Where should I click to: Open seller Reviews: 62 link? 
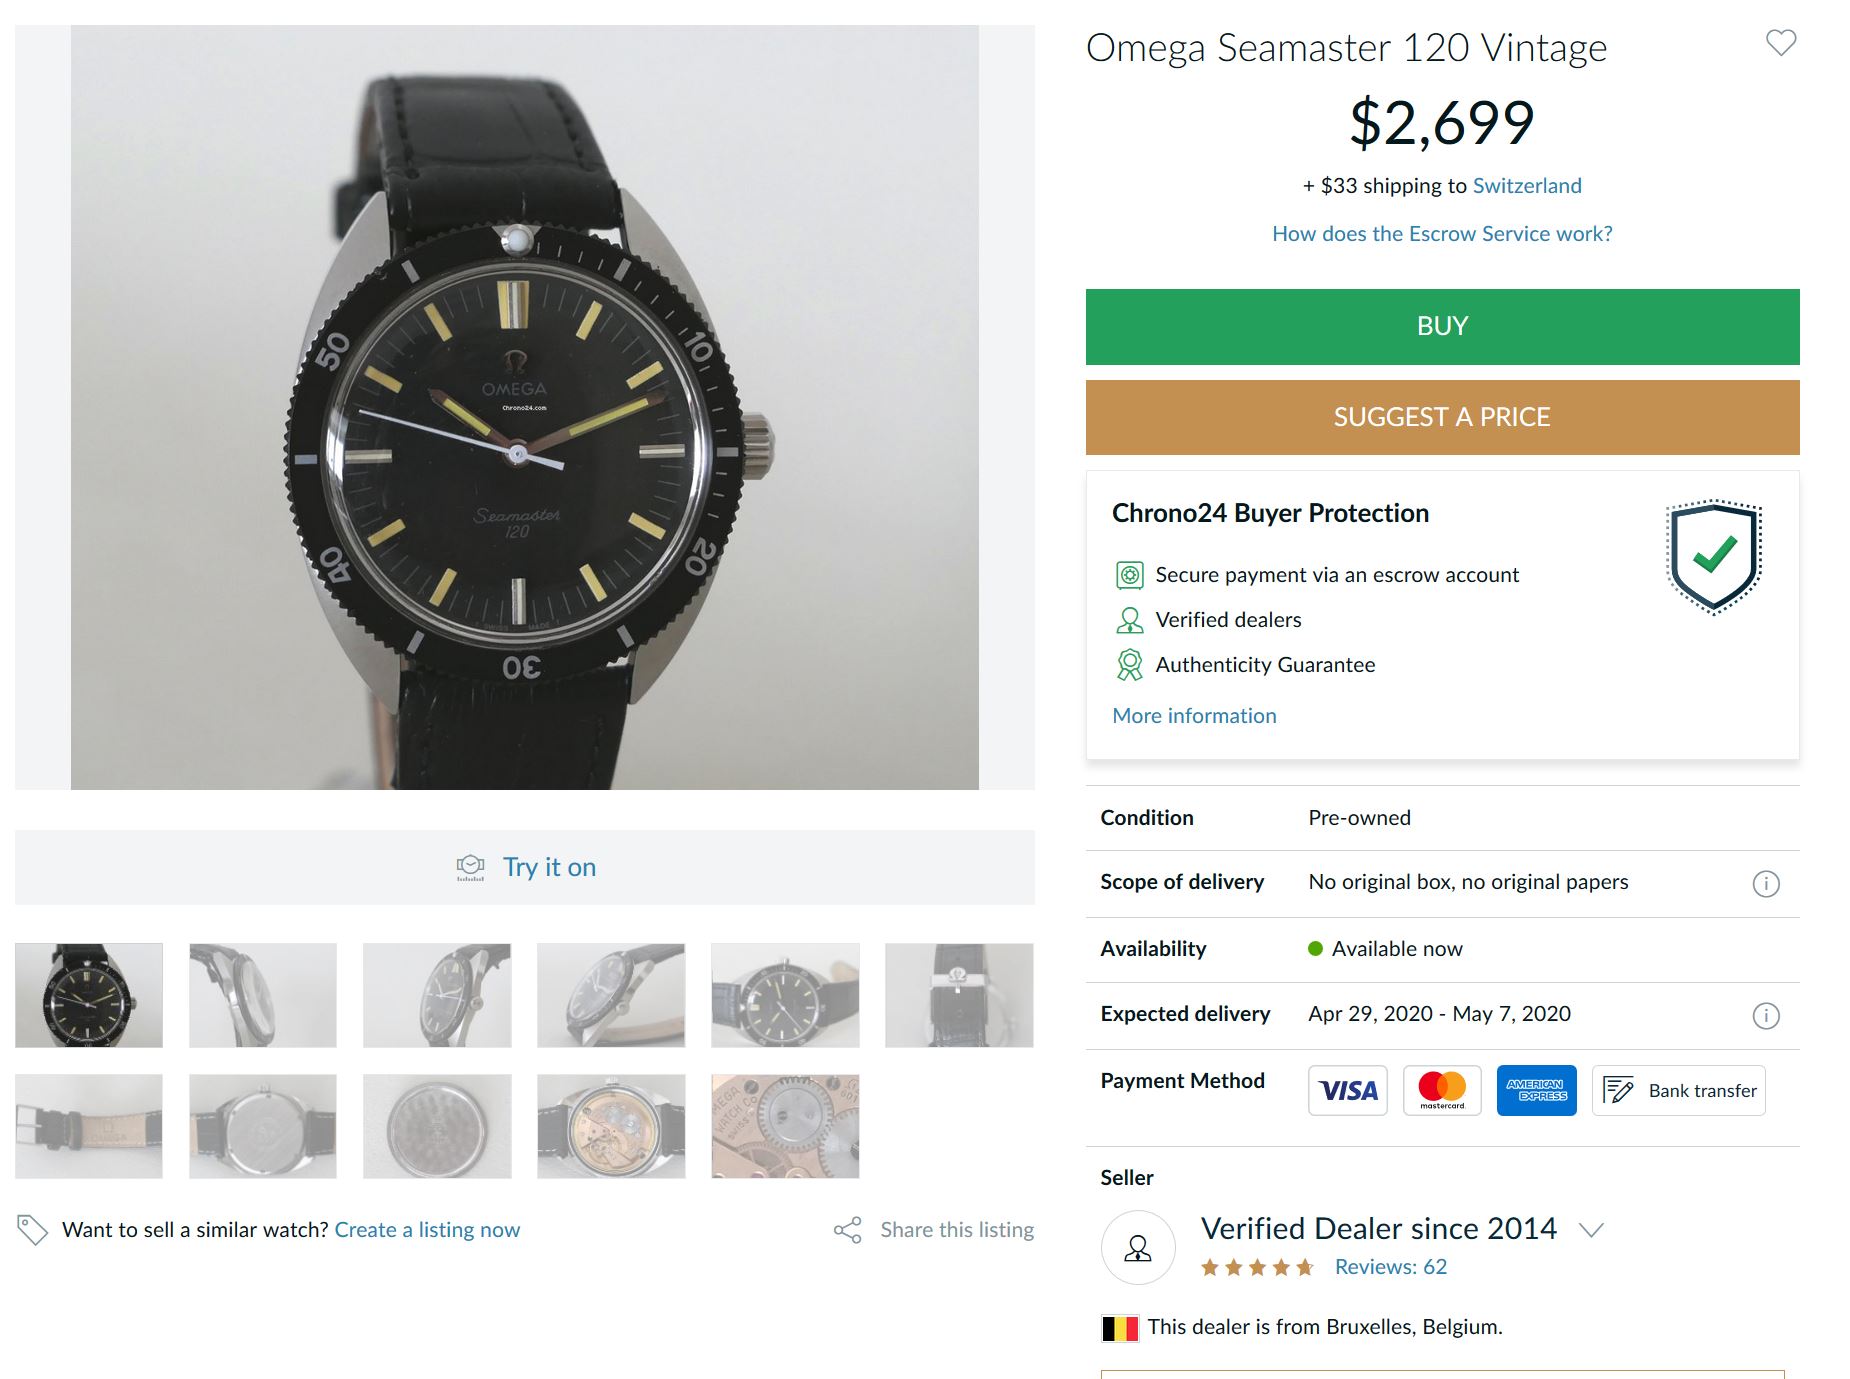pos(1391,1267)
